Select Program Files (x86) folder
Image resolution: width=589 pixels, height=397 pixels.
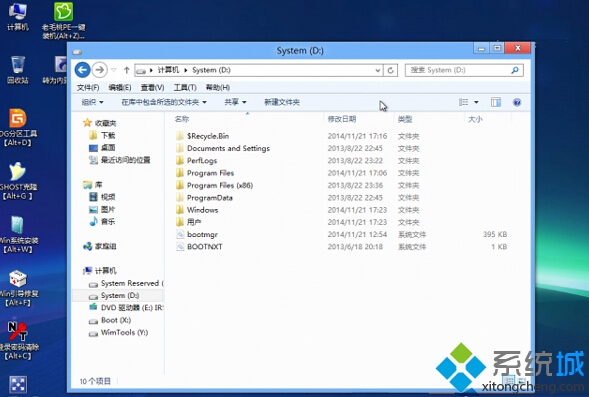220,186
